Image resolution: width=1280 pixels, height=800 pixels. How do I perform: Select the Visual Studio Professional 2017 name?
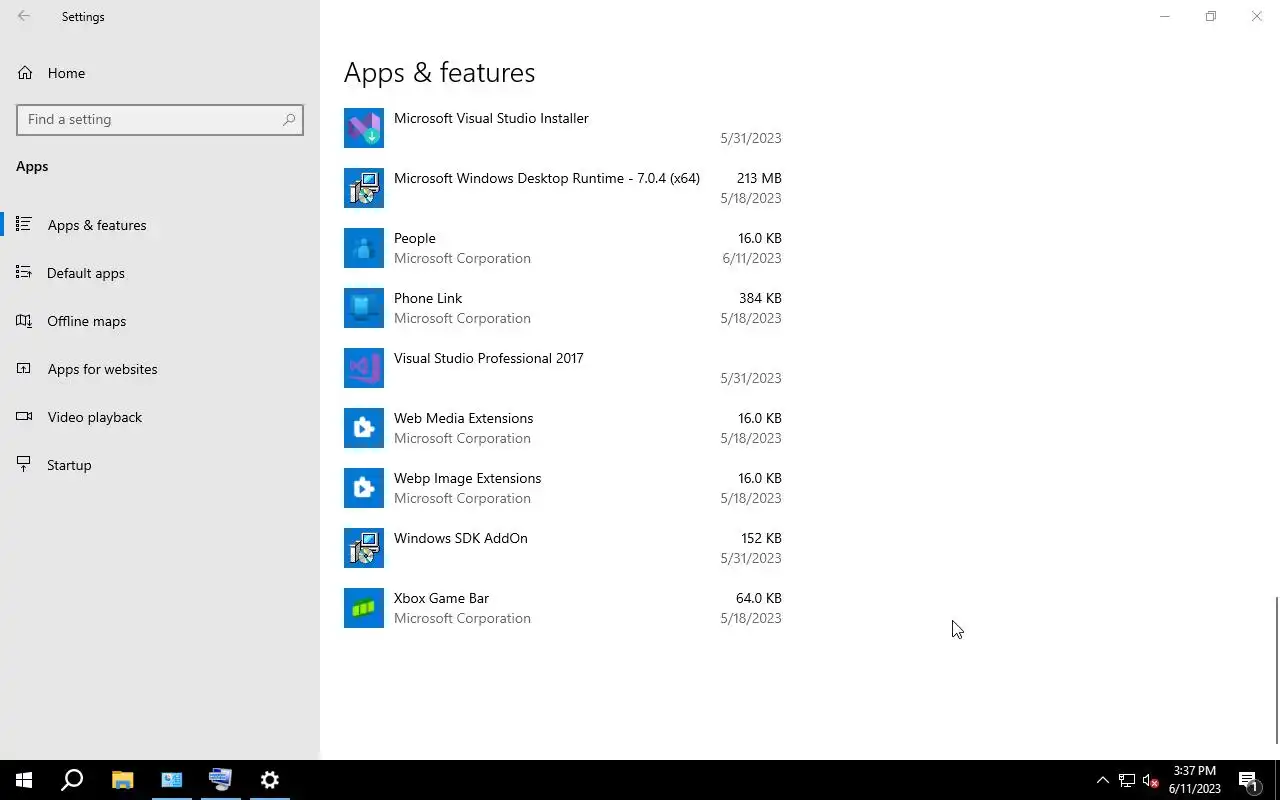click(x=489, y=358)
